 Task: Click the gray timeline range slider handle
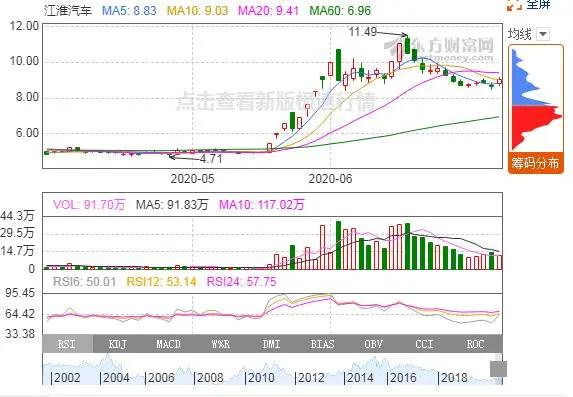[x=498, y=368]
